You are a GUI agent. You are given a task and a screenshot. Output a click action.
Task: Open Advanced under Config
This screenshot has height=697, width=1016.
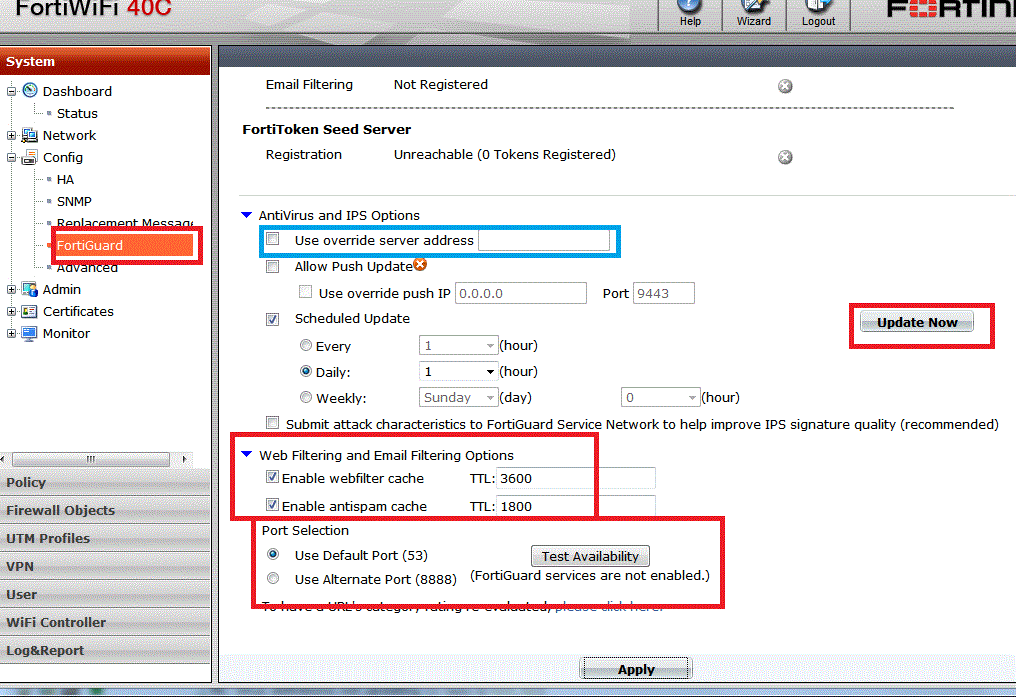pyautogui.click(x=87, y=268)
